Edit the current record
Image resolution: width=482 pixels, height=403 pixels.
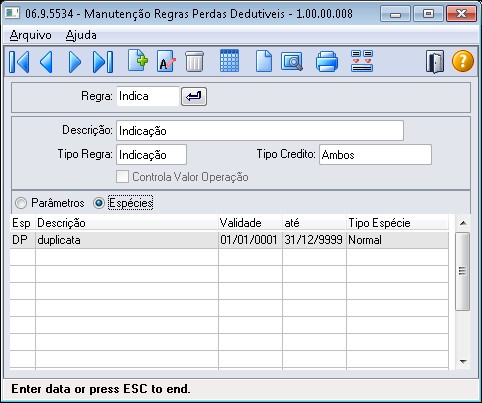(x=166, y=61)
